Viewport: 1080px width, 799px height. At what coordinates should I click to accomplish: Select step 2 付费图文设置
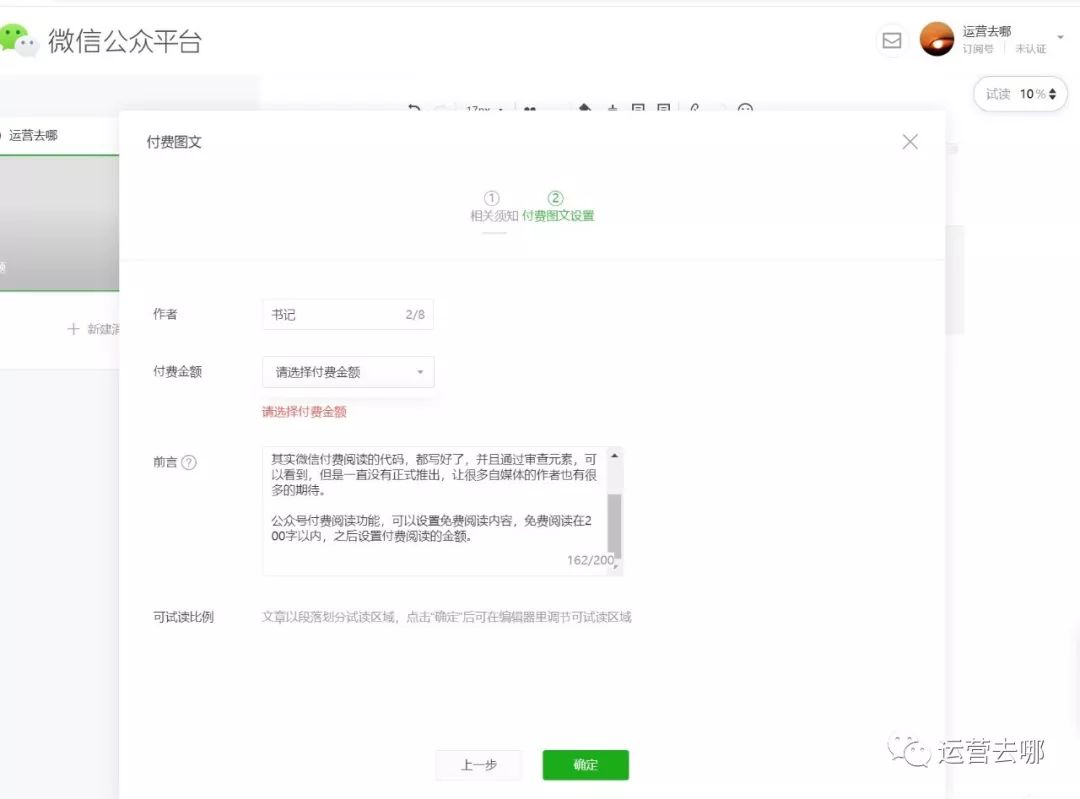pos(557,207)
